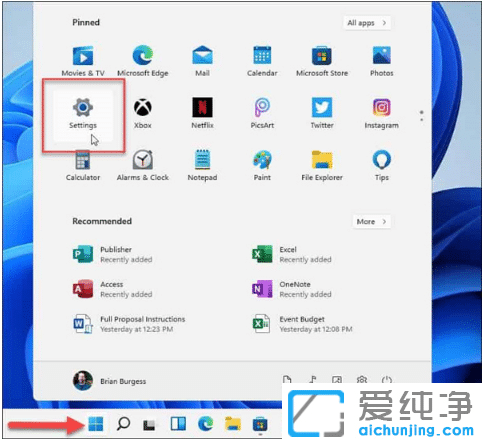Open Notepad from pinned apps
Viewport: 482px width, 443px height.
click(x=202, y=166)
